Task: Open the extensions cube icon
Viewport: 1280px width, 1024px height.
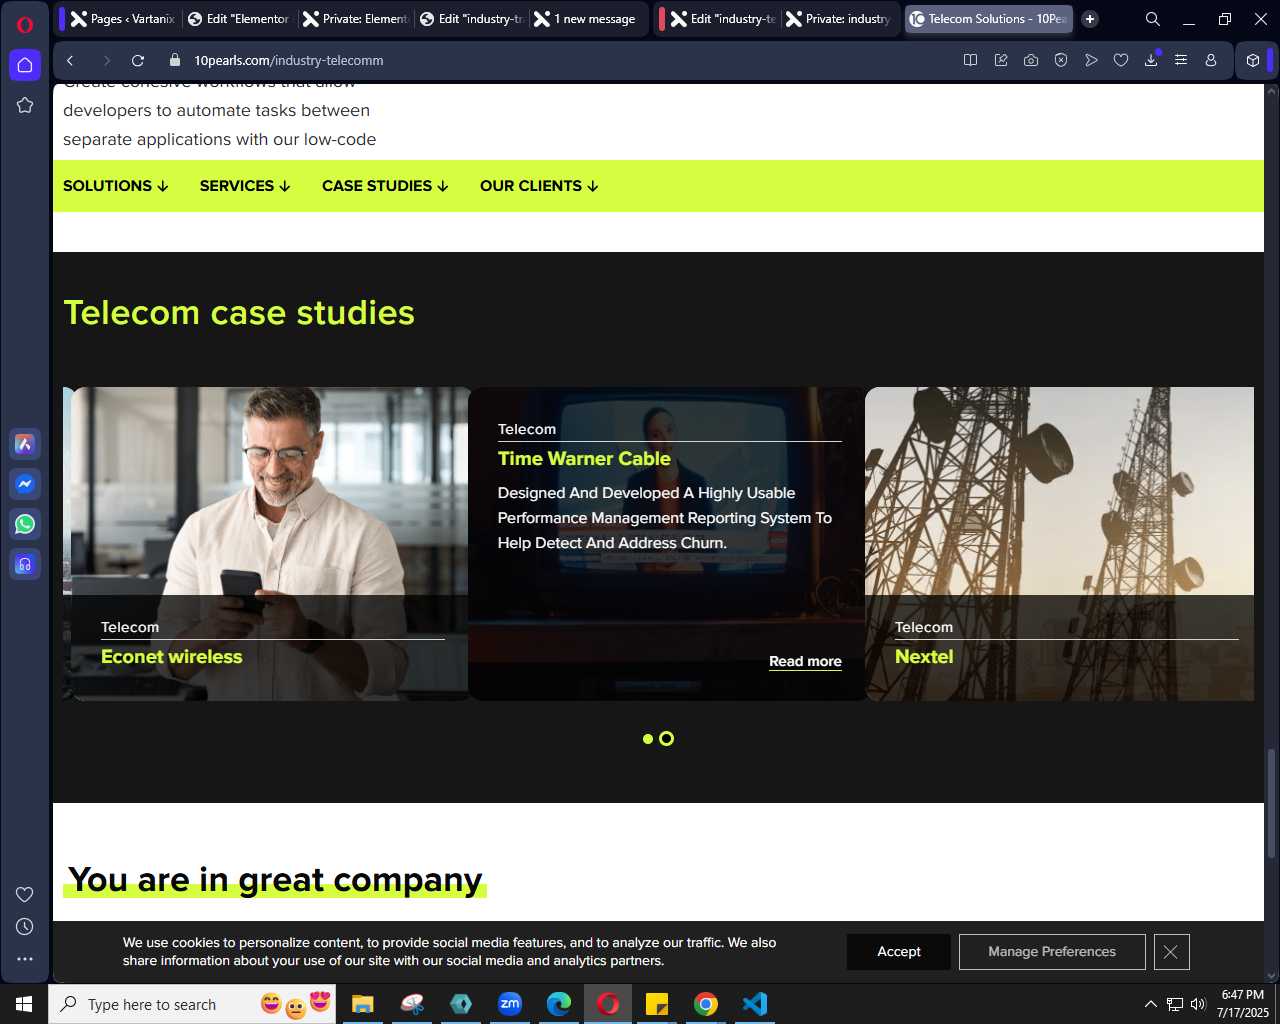Action: tap(1252, 60)
